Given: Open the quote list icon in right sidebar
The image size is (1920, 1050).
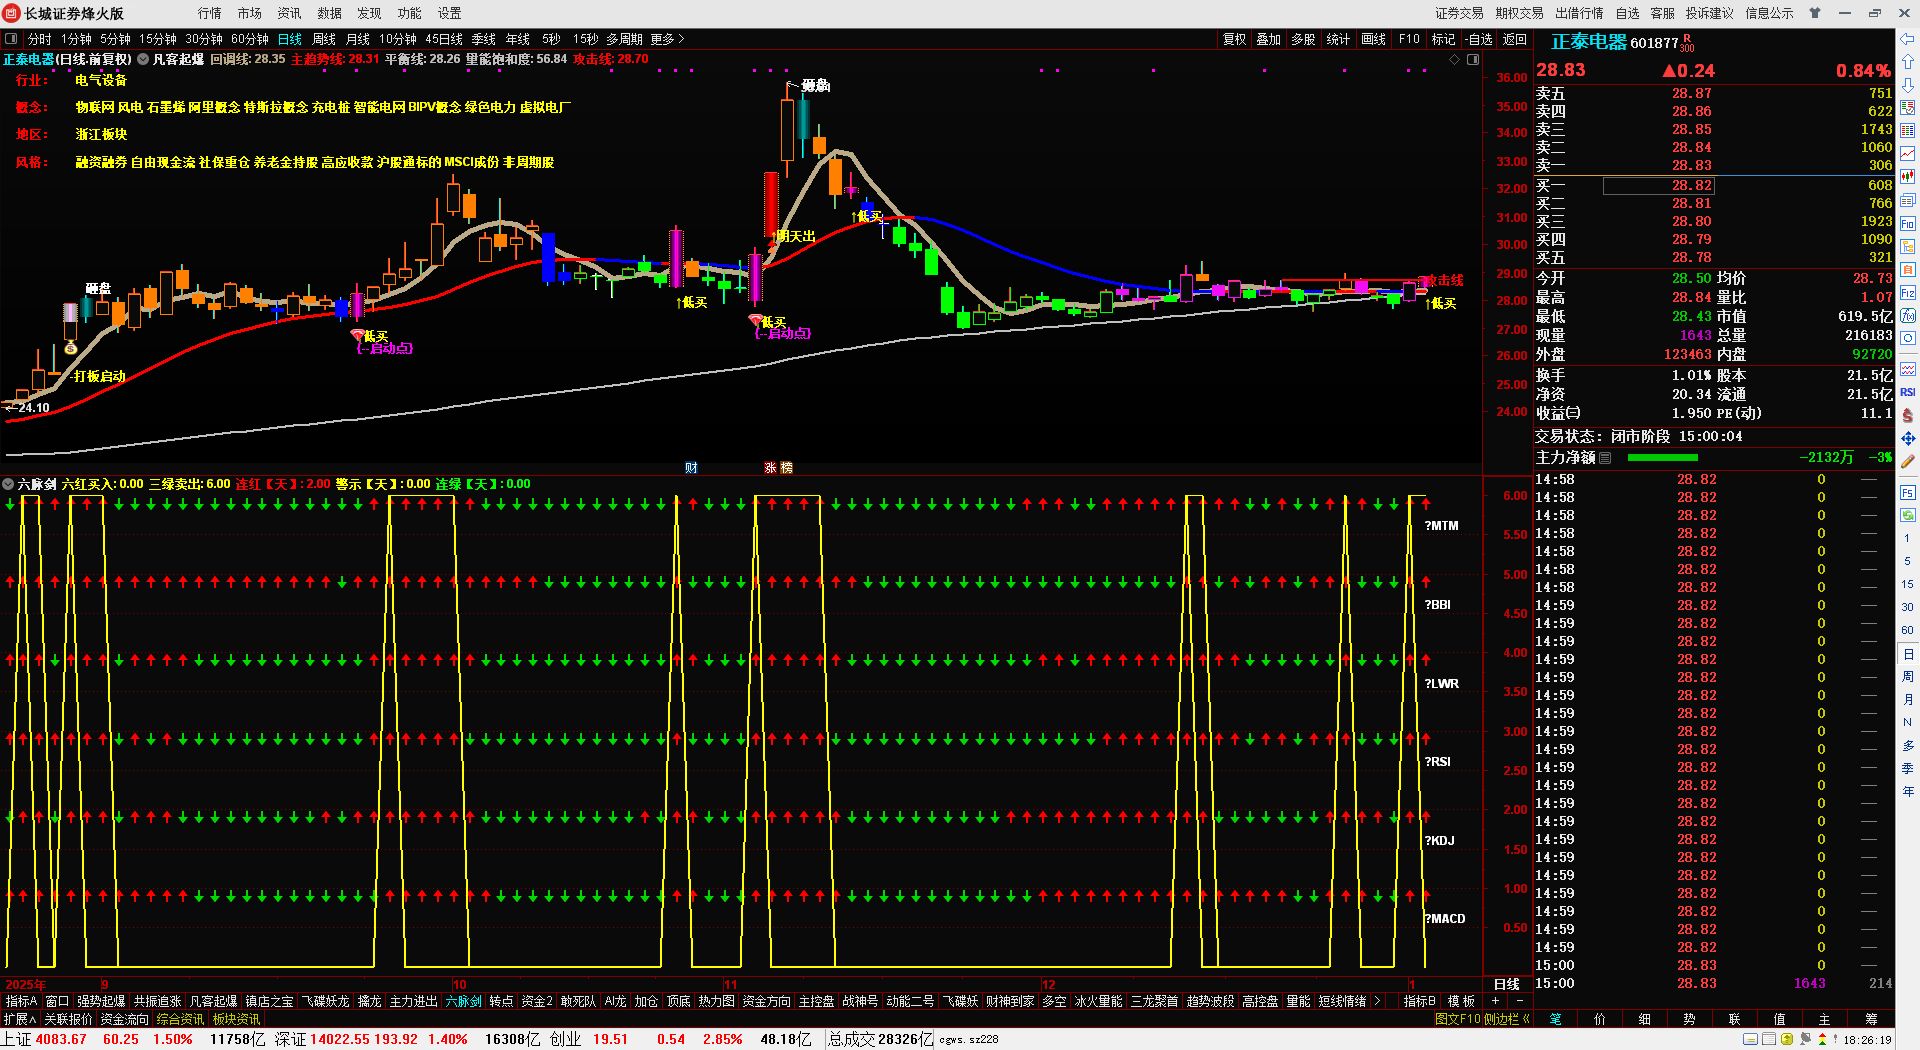Looking at the screenshot, I should click(x=1908, y=131).
